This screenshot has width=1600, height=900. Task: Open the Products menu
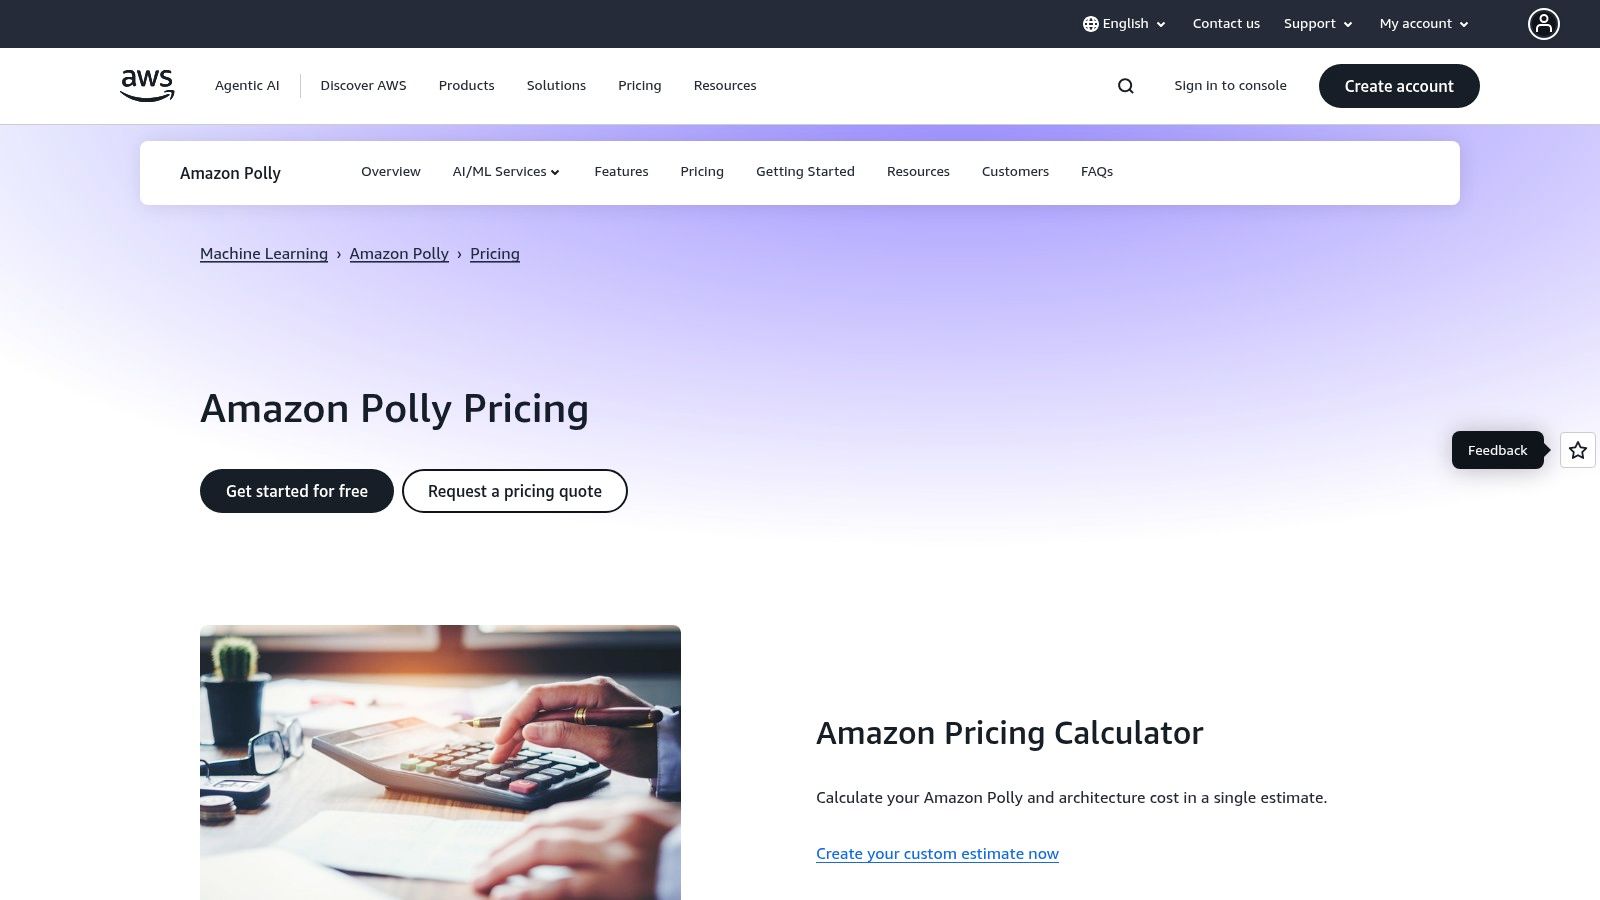(466, 86)
